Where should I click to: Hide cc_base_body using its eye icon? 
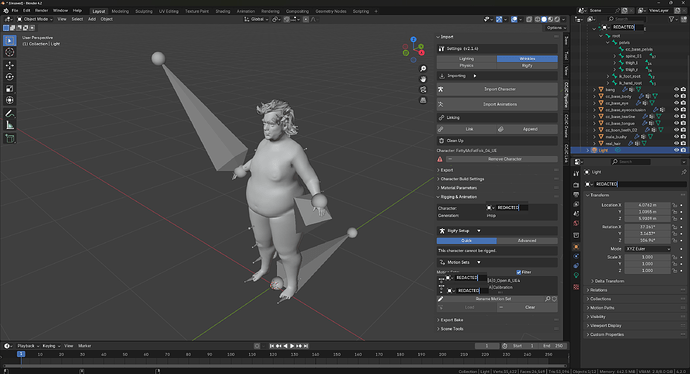tap(676, 96)
